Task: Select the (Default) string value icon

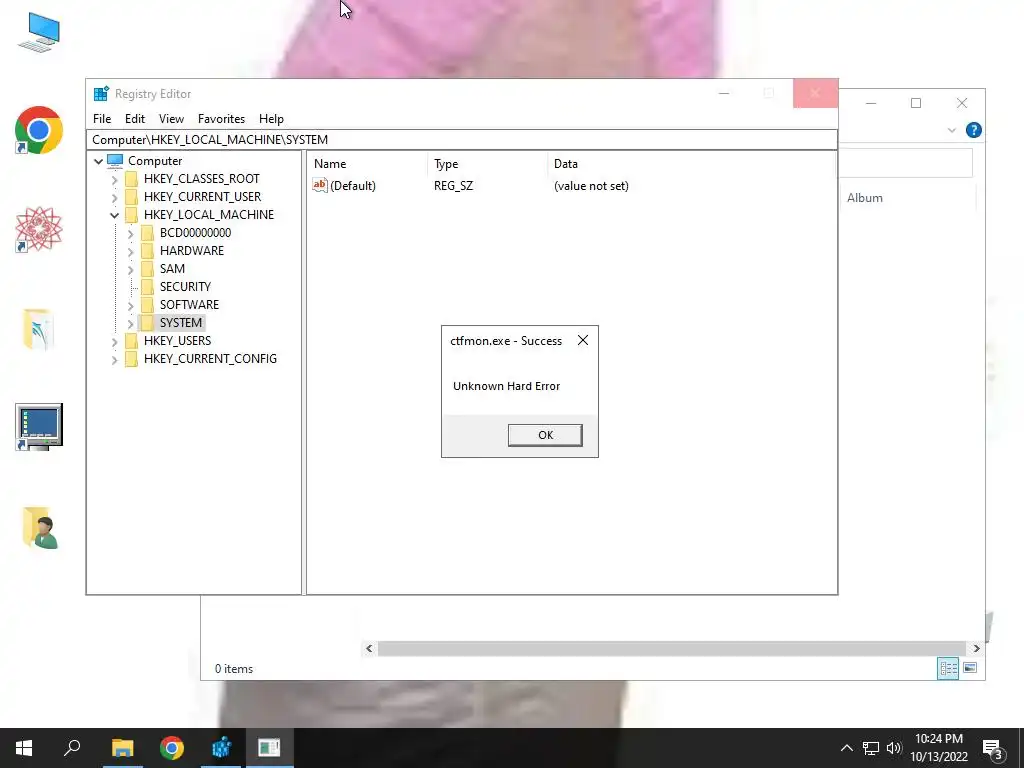Action: (319, 185)
